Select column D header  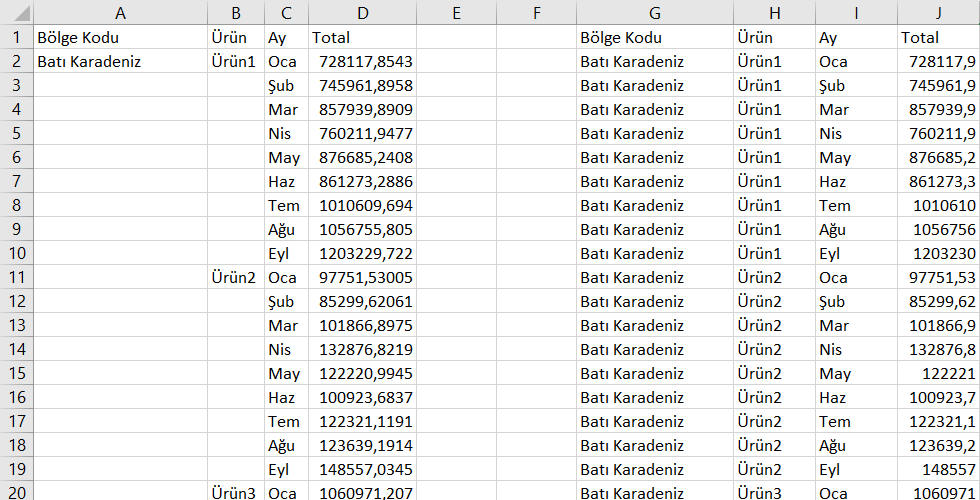[x=362, y=12]
